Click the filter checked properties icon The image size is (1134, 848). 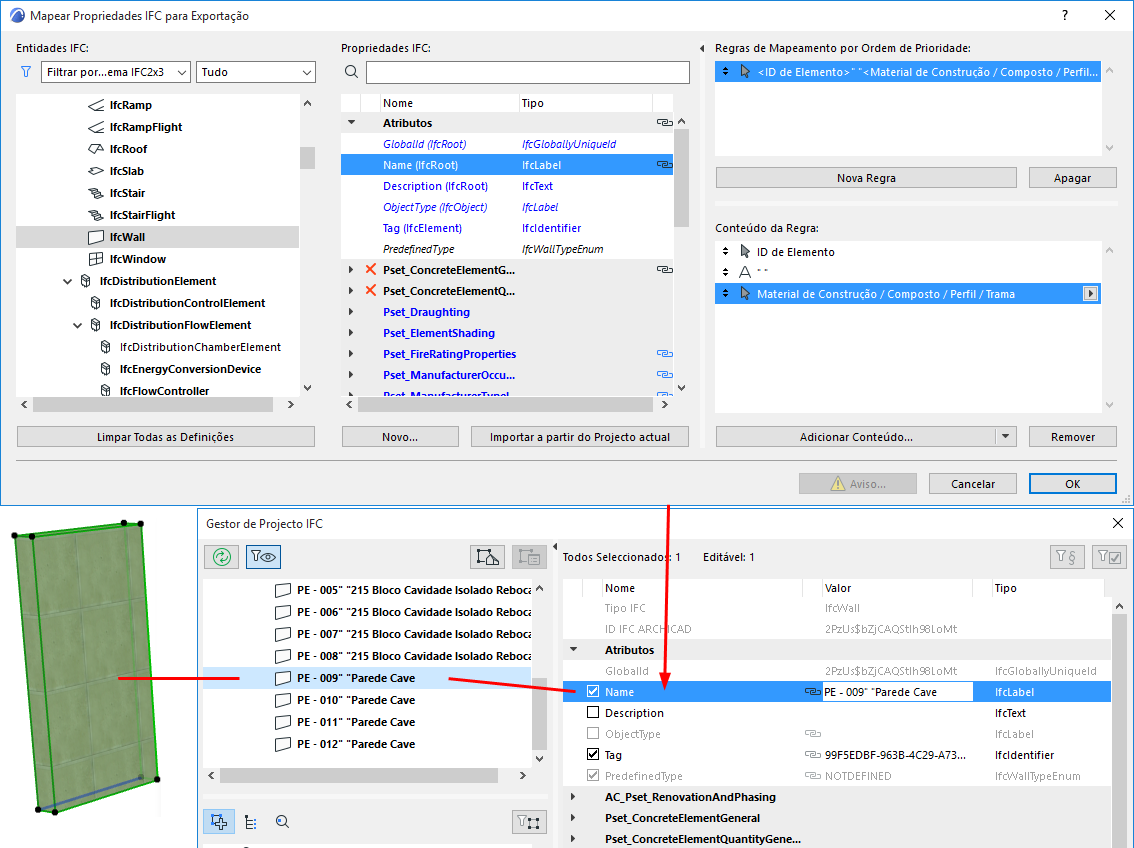point(1109,557)
